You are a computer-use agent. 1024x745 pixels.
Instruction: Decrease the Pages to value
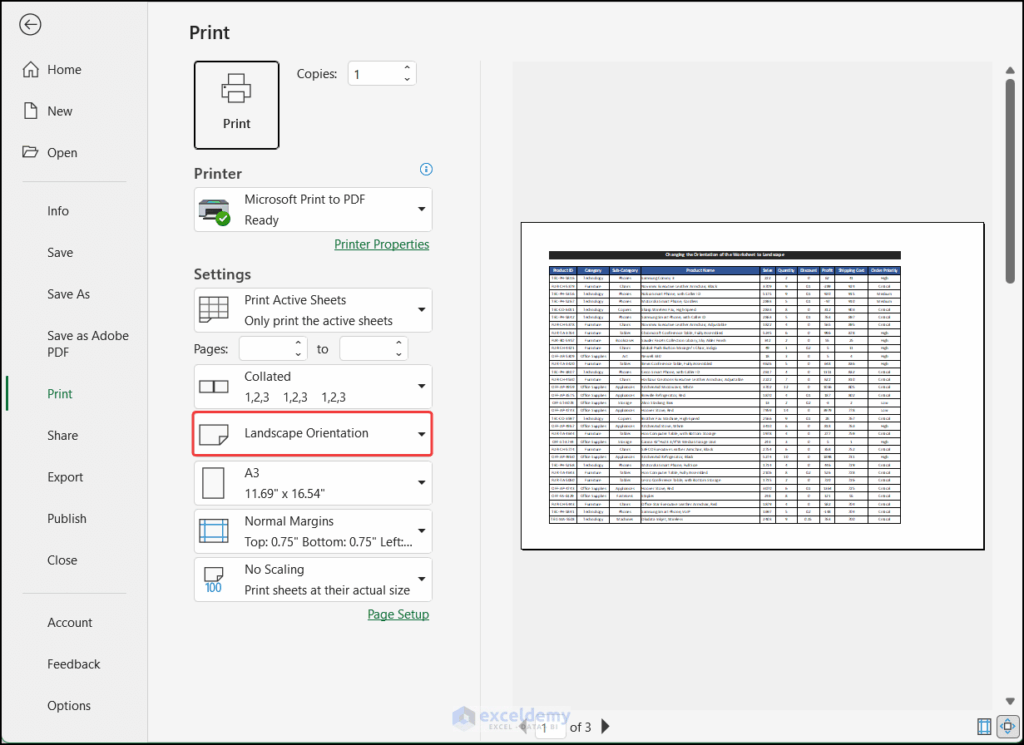pos(399,355)
